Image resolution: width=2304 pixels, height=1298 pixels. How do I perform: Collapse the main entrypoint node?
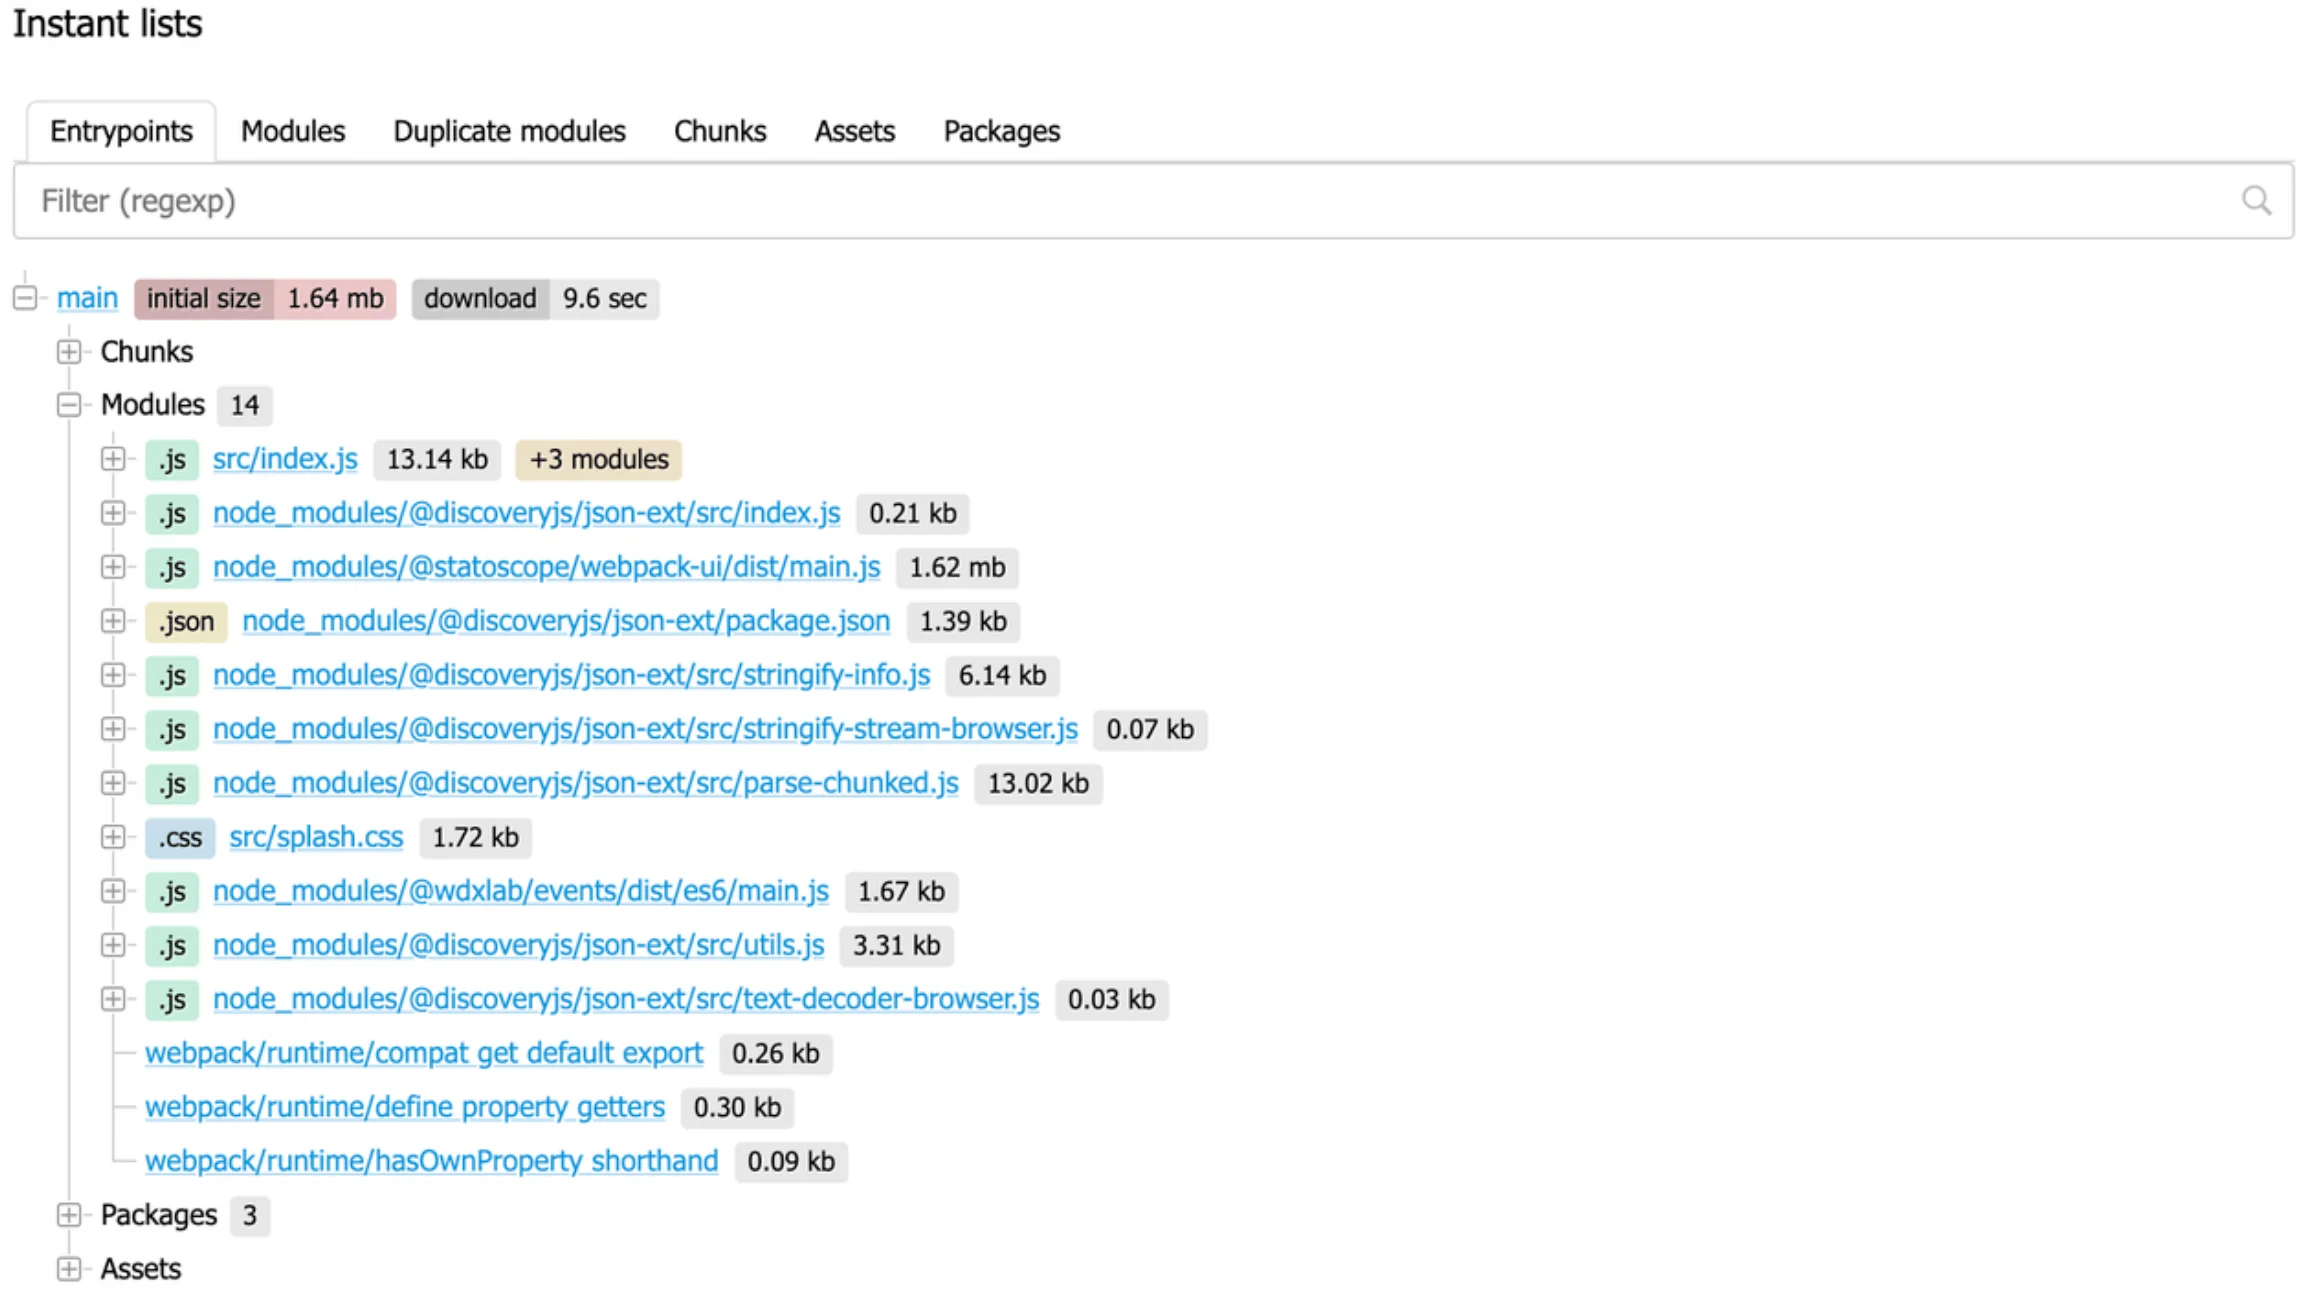coord(25,298)
